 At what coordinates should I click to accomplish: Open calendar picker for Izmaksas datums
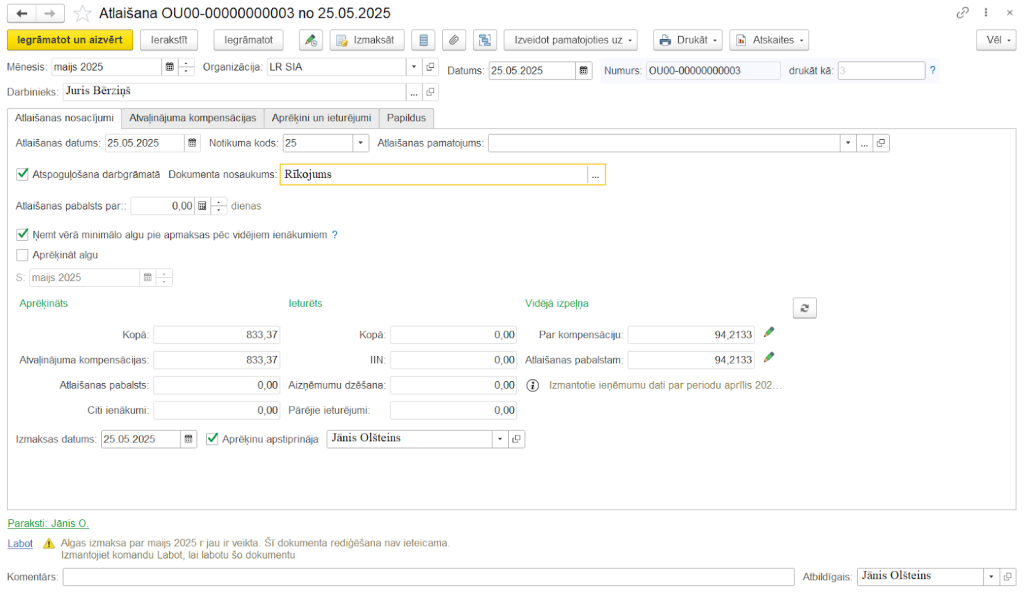189,439
